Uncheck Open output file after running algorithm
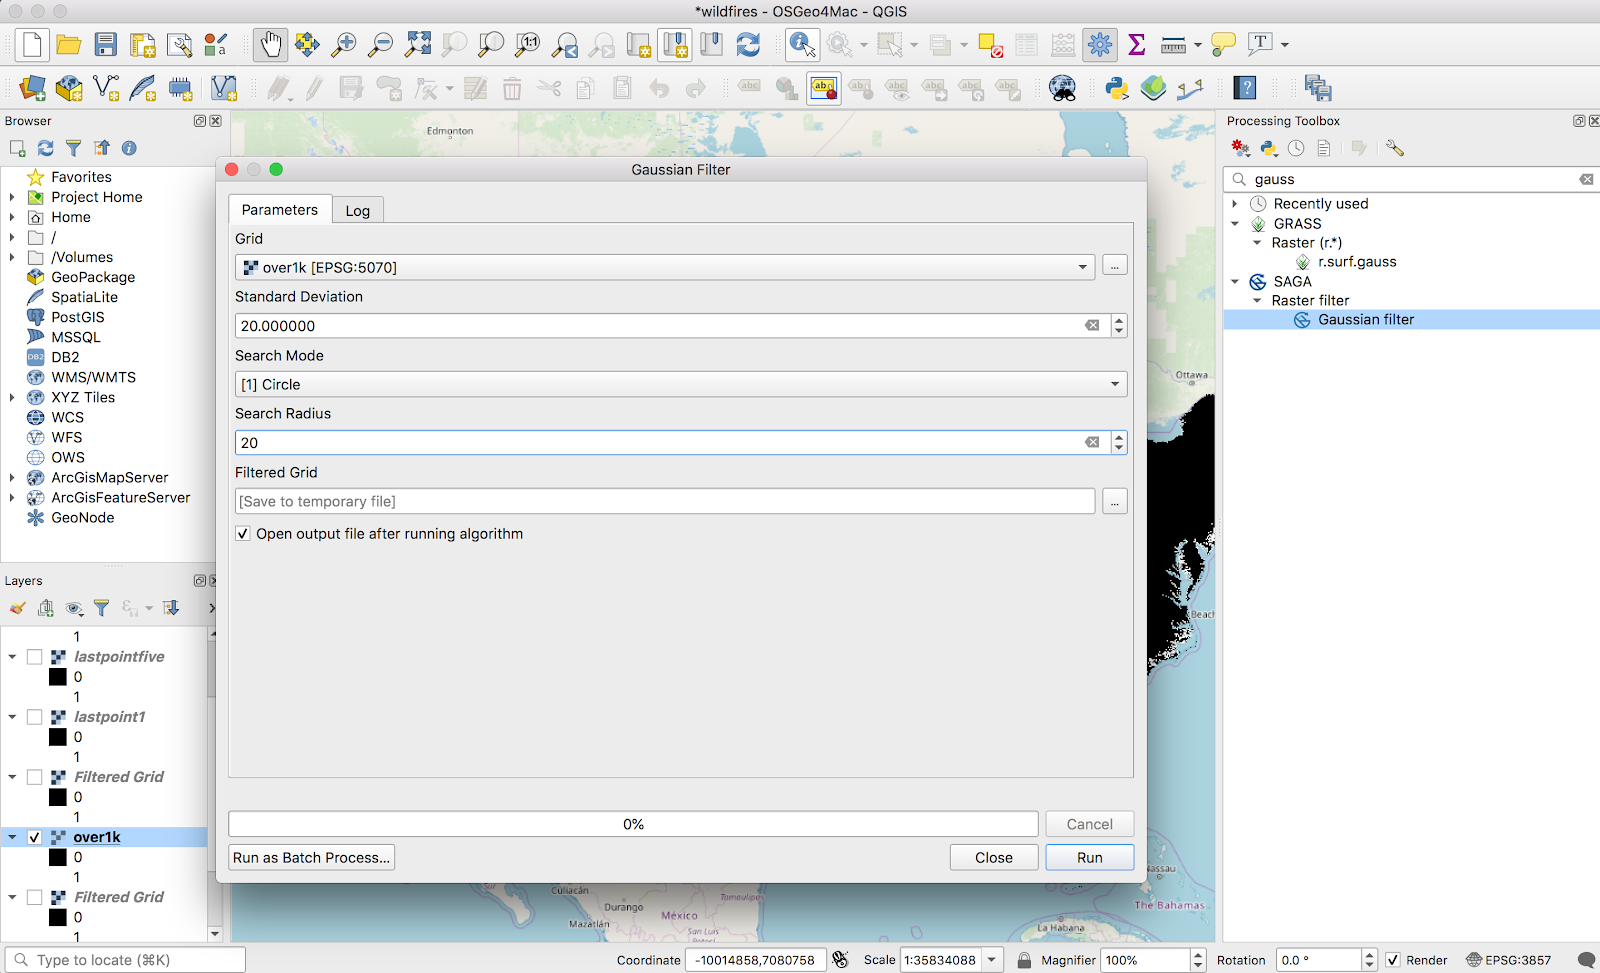 point(243,534)
